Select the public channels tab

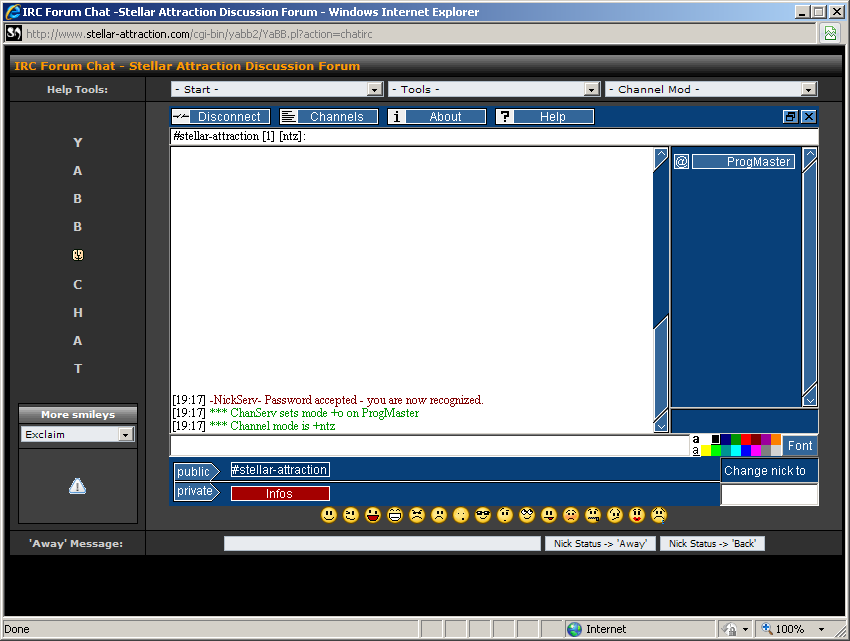point(196,471)
